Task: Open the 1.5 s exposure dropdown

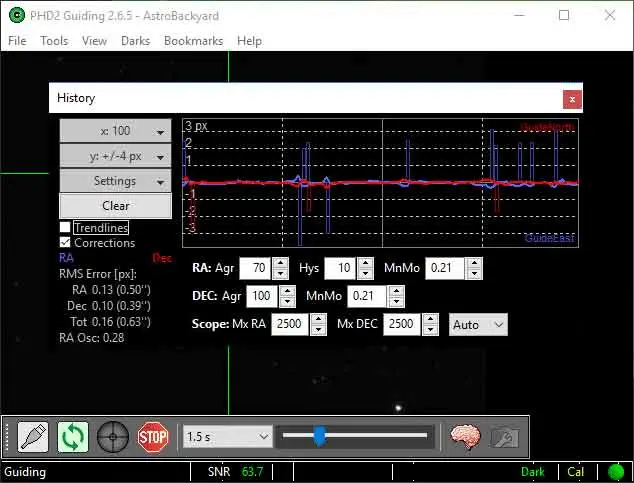Action: tap(228, 437)
